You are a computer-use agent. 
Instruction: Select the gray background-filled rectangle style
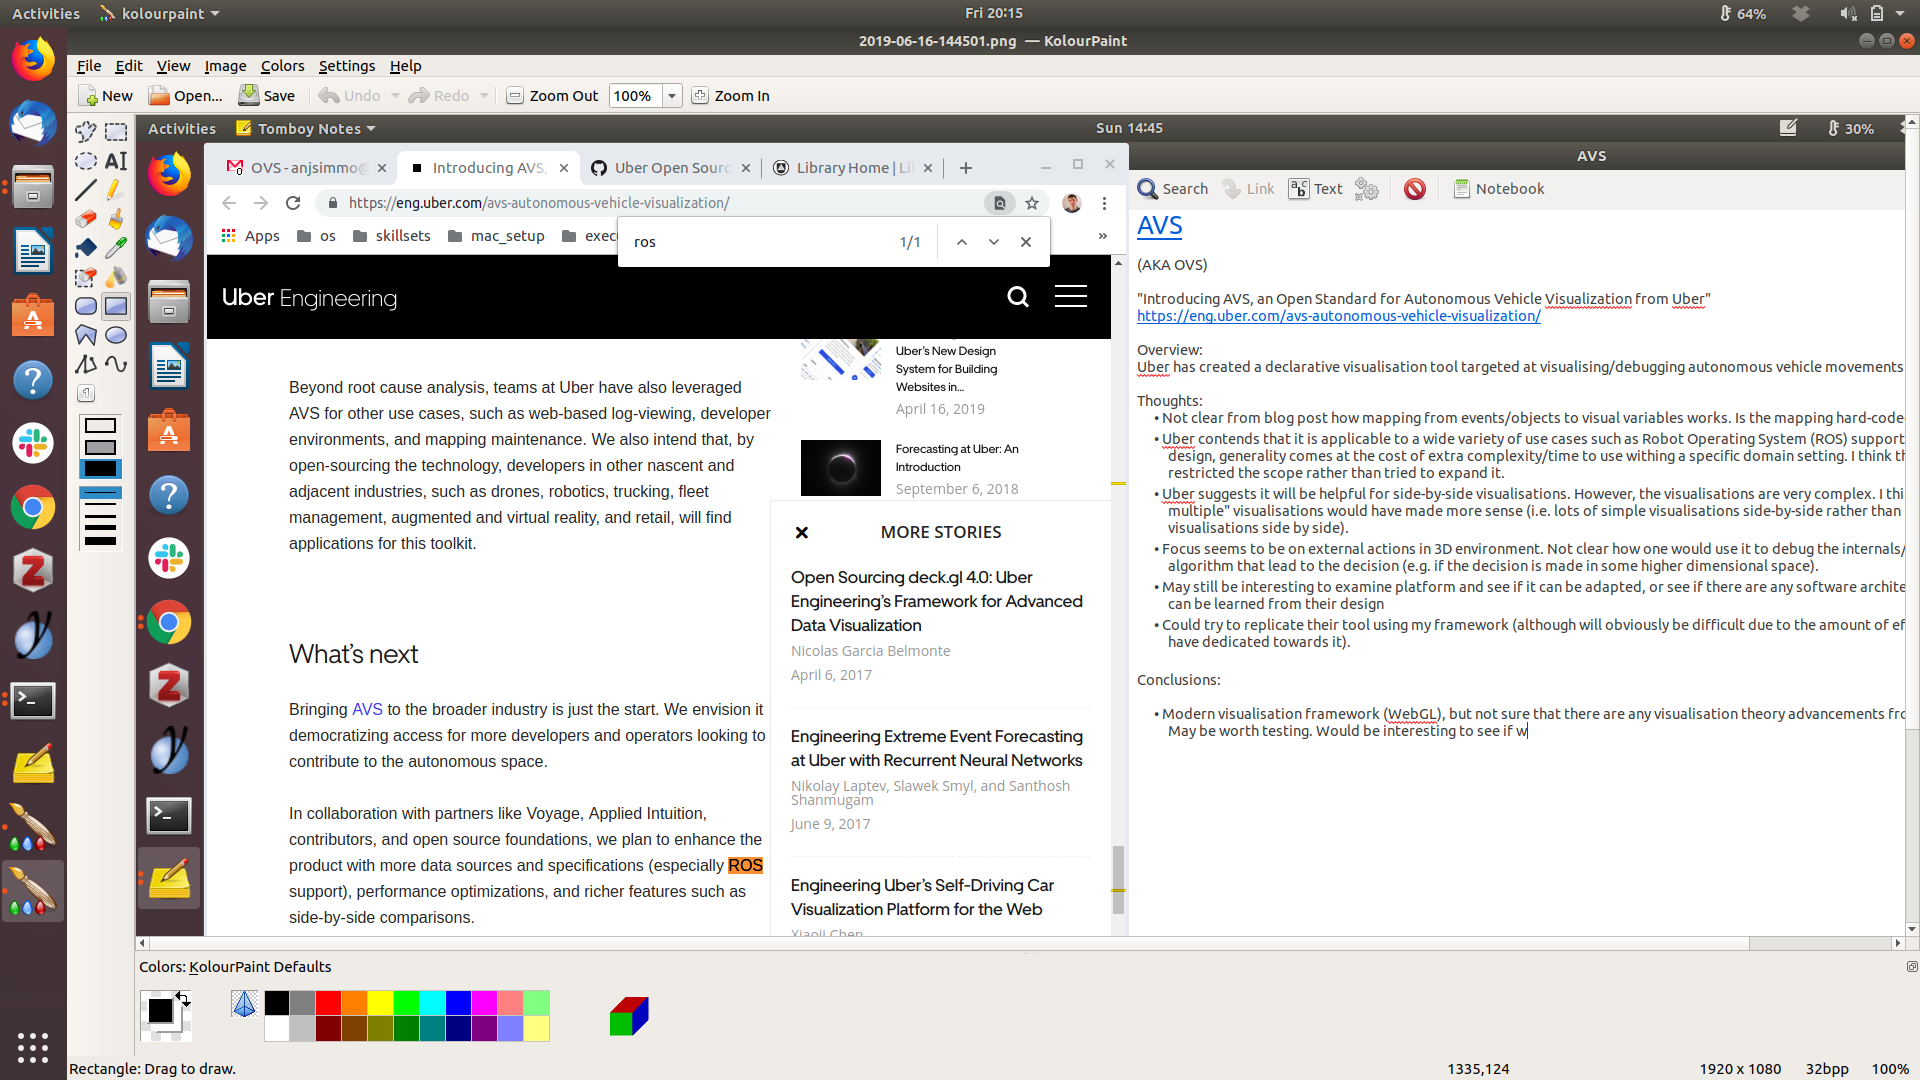click(100, 447)
